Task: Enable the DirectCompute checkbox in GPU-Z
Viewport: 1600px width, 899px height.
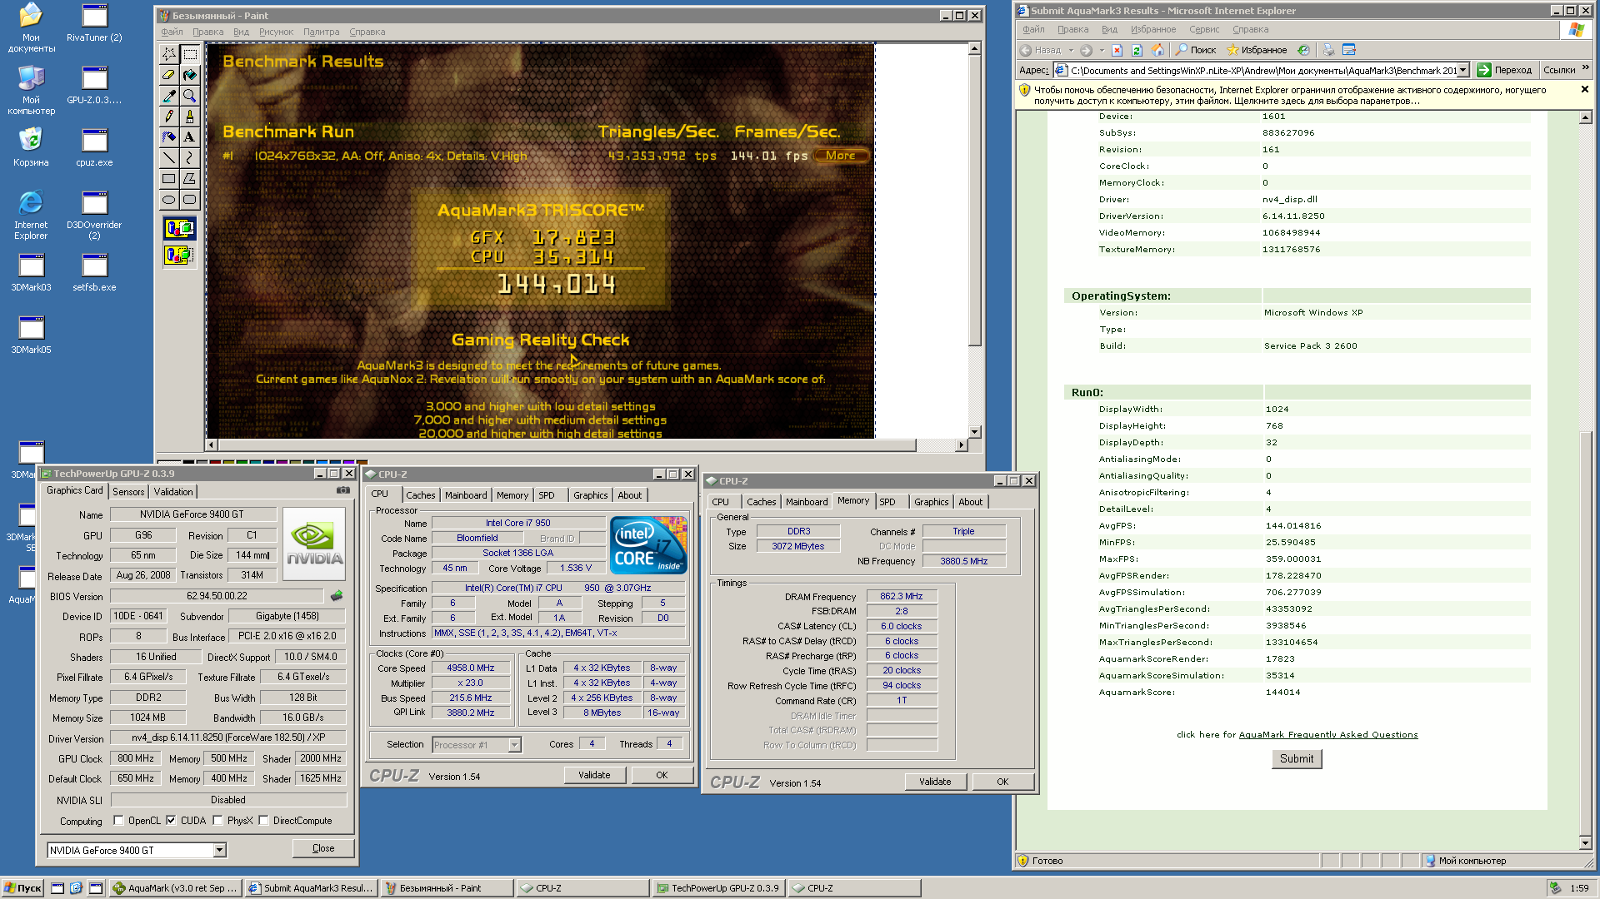Action: pos(264,821)
